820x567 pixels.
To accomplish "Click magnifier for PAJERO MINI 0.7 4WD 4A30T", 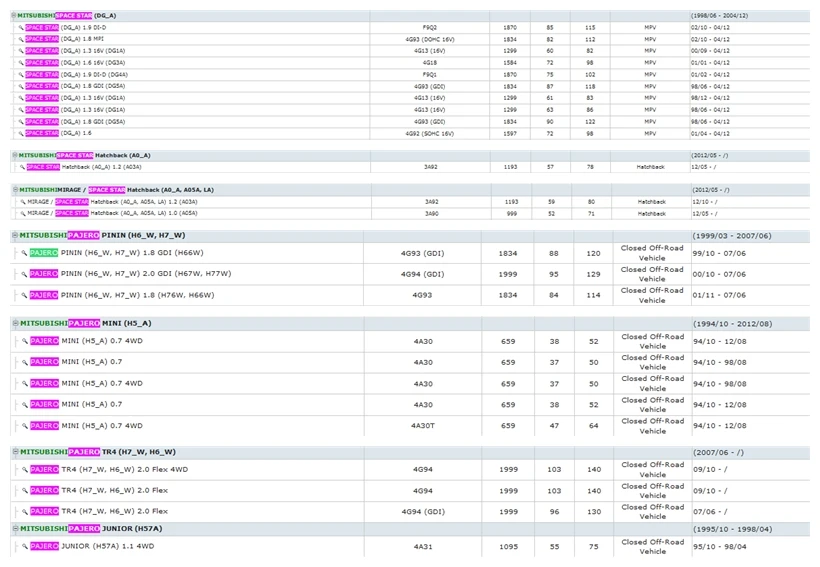I will (25, 426).
